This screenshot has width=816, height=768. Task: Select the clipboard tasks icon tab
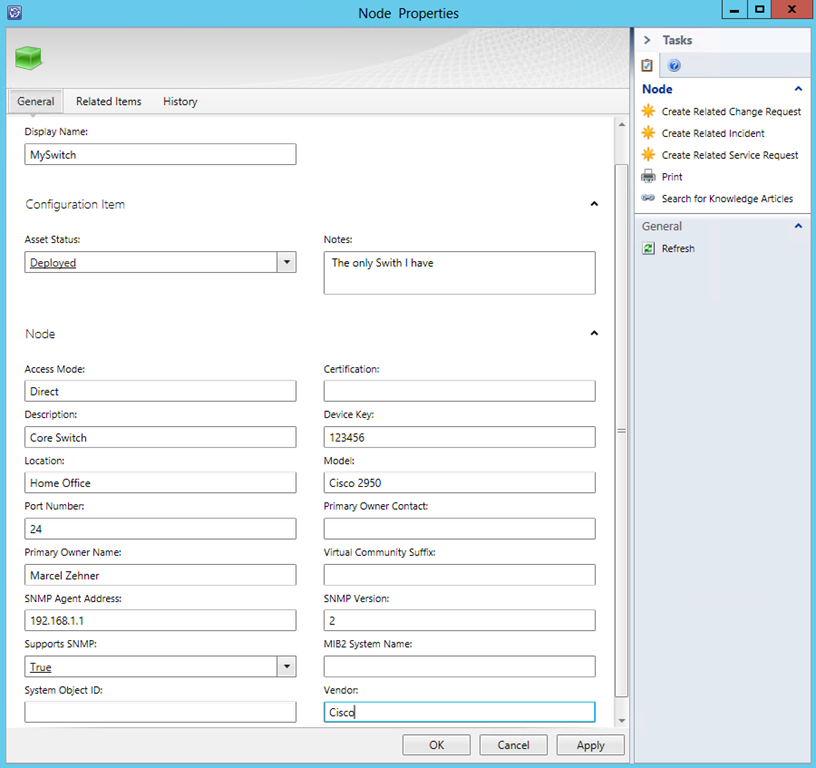pos(647,66)
